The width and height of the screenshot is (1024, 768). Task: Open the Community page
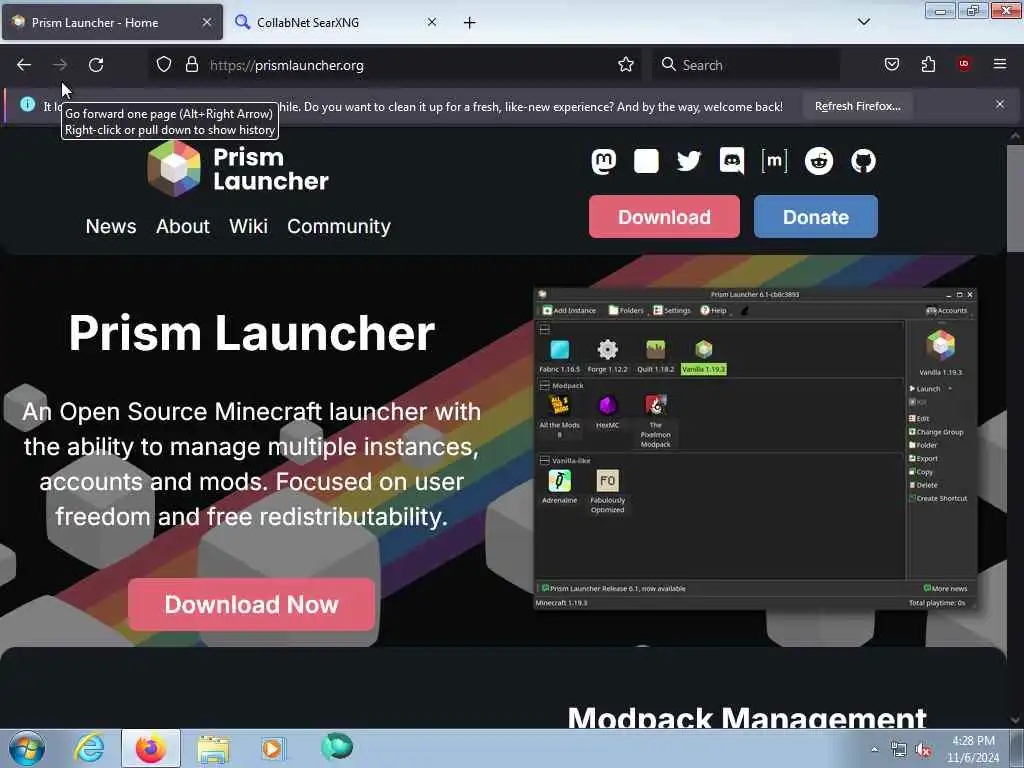(339, 226)
